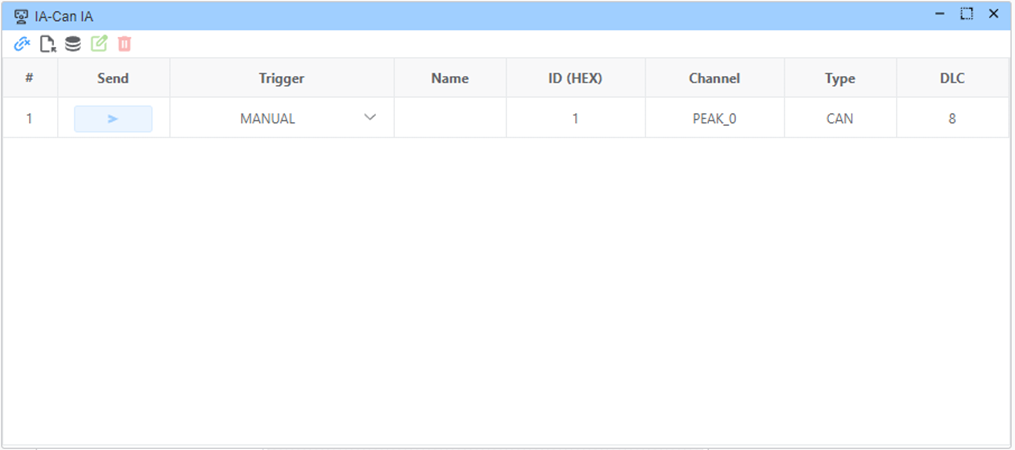
Task: Click the PEAK_0 channel cell
Action: point(714,118)
